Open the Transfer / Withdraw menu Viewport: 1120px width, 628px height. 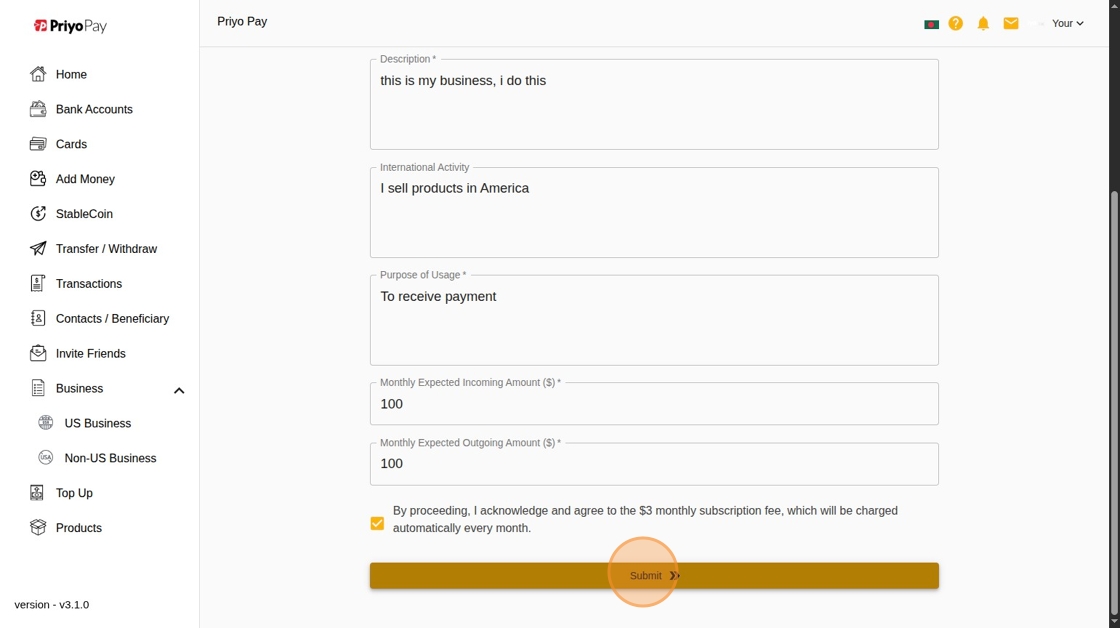[x=106, y=249]
